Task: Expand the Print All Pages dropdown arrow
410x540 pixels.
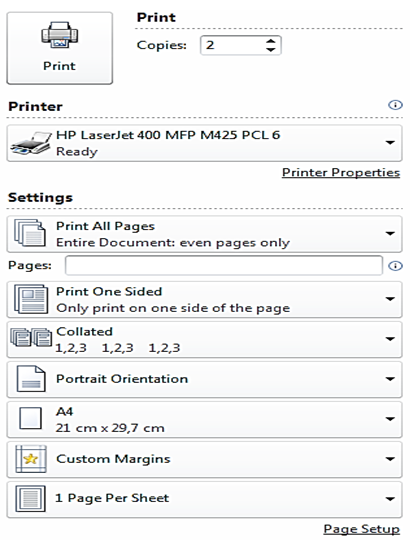Action: (x=390, y=234)
